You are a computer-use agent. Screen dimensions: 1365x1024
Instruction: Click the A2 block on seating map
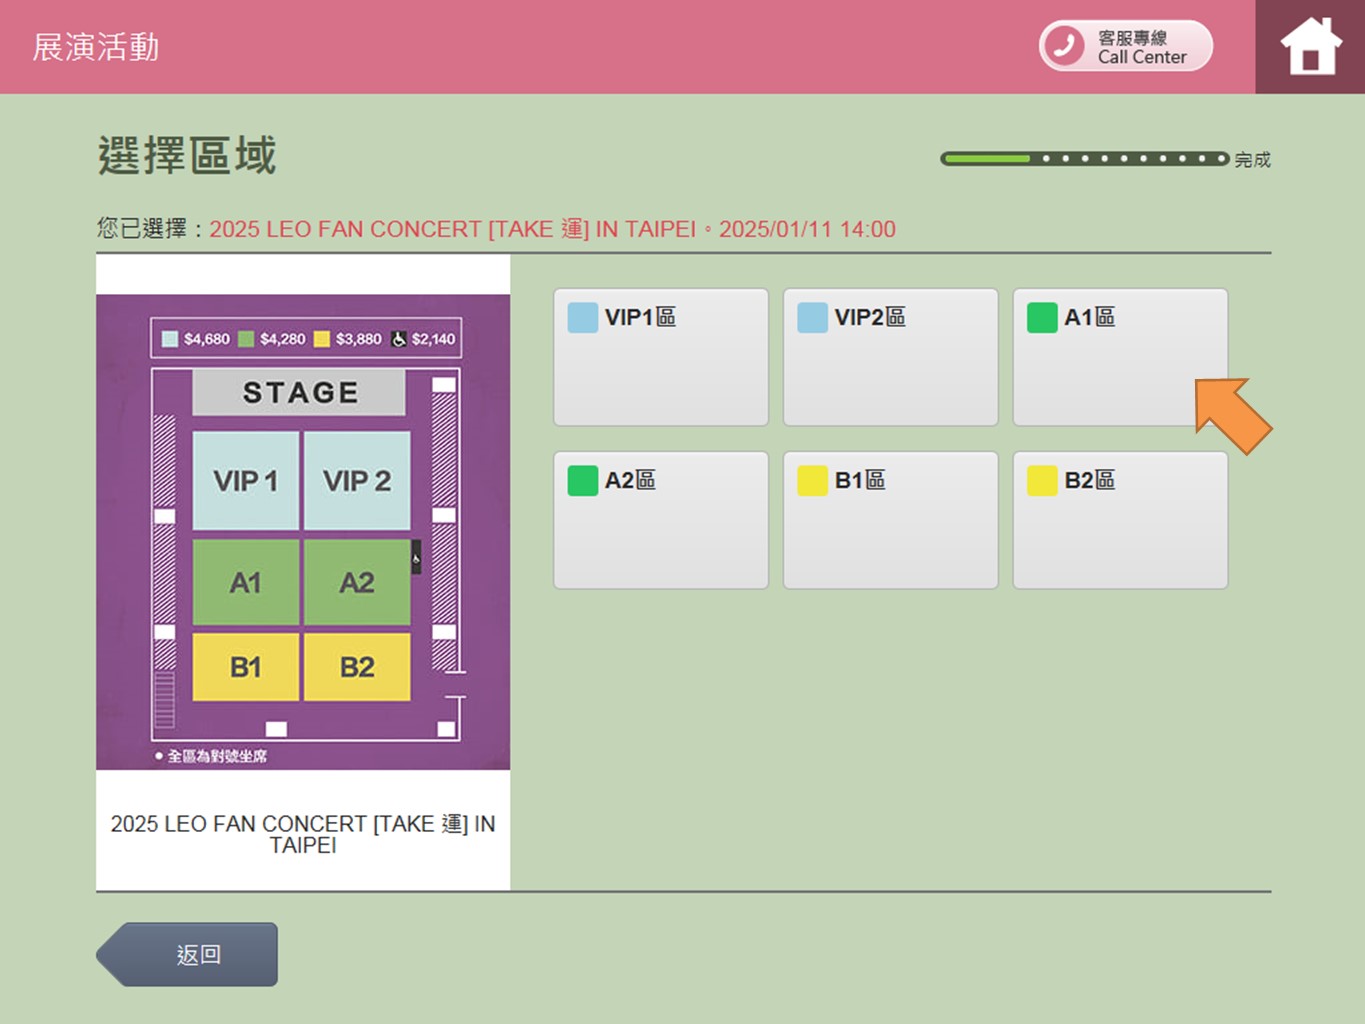point(356,582)
